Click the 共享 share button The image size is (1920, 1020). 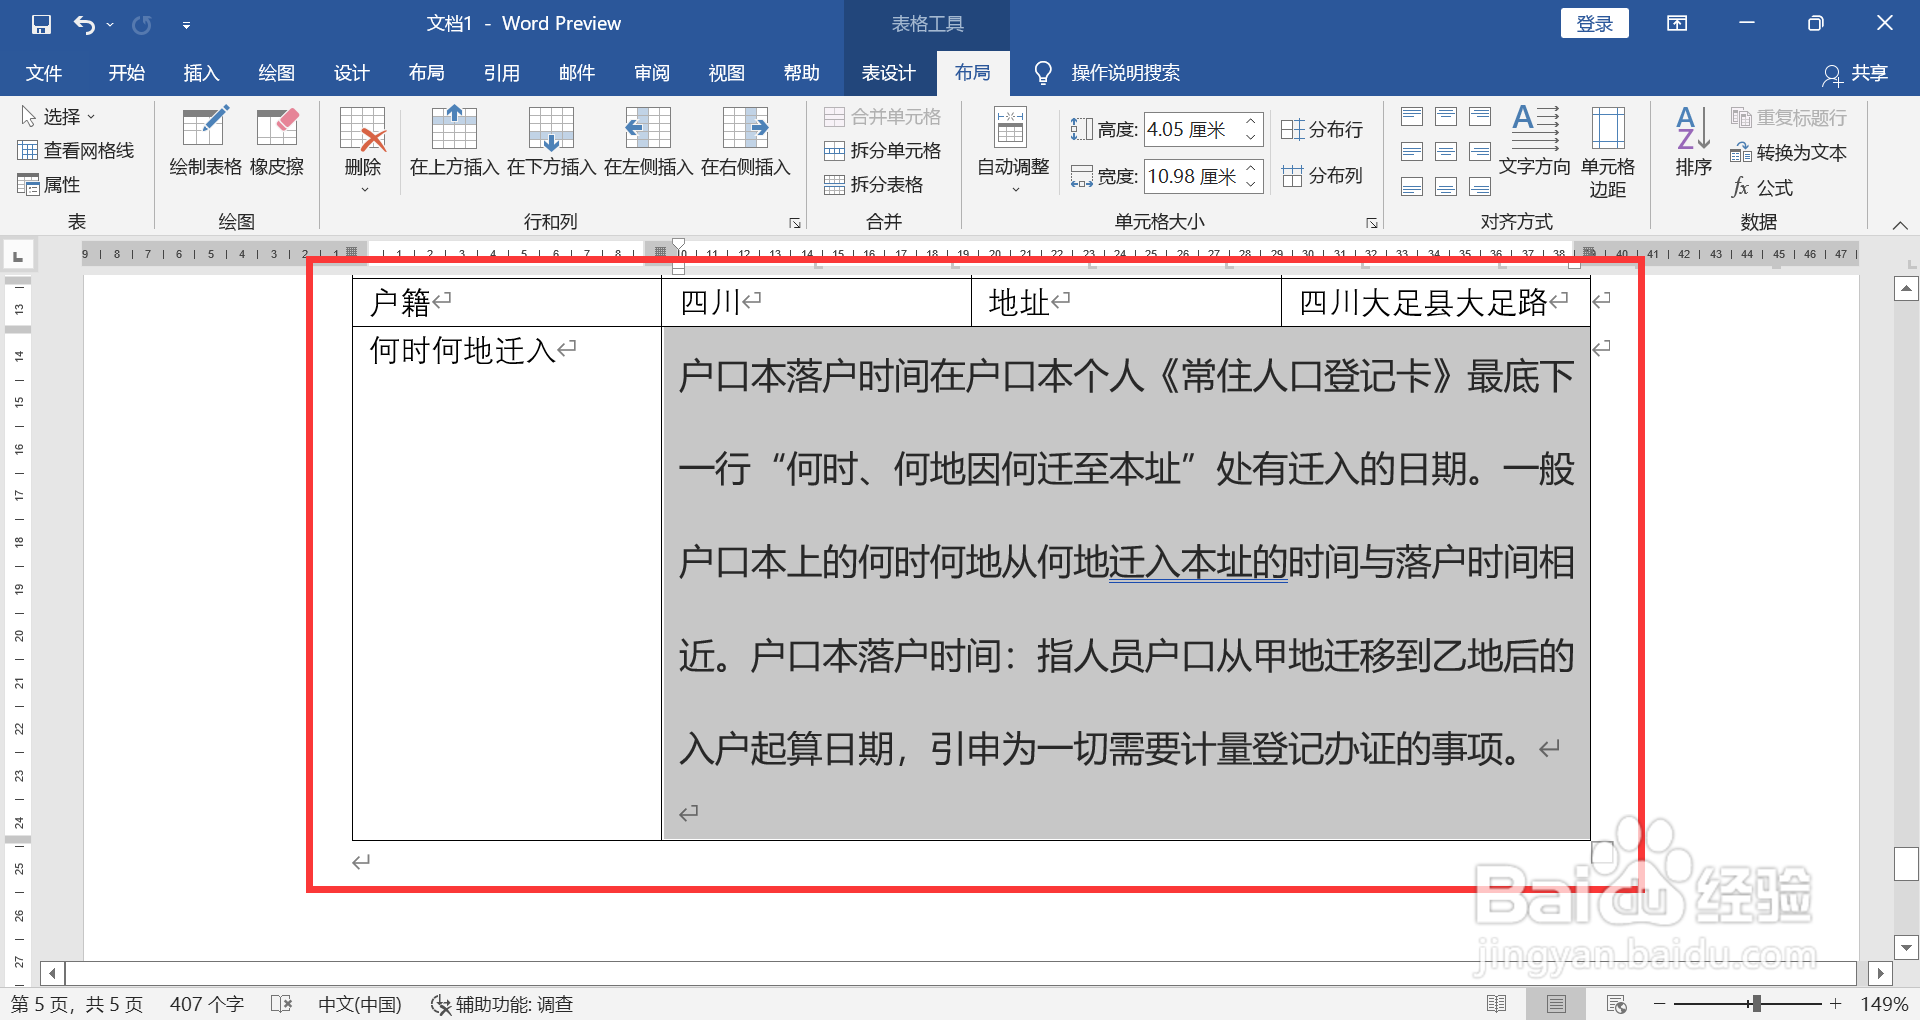coord(1855,73)
